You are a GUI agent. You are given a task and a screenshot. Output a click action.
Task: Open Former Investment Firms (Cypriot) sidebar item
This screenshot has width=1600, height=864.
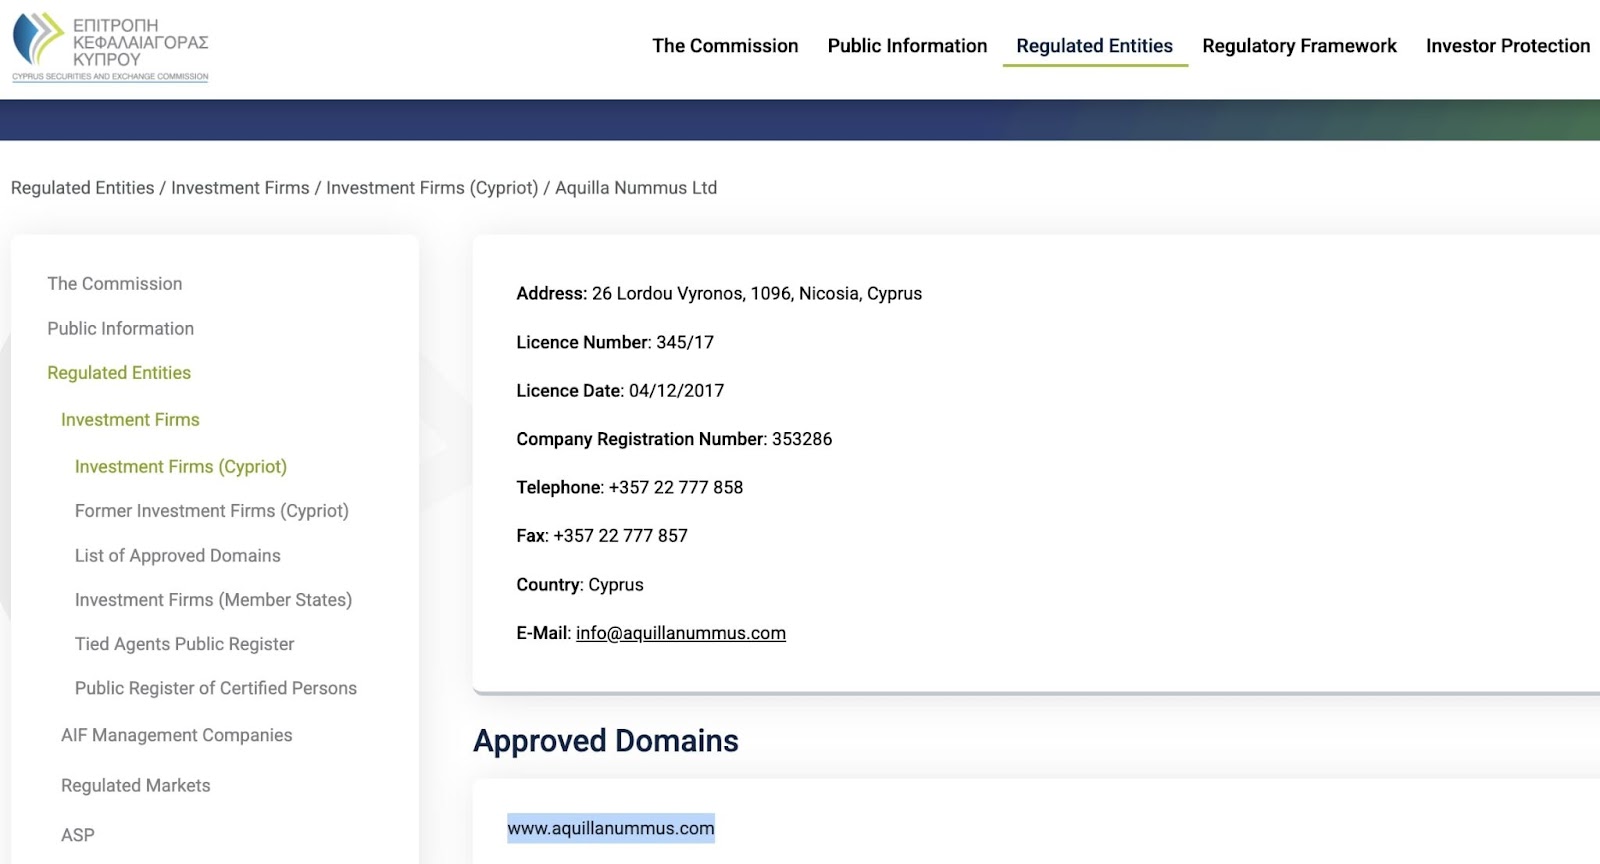coord(212,511)
